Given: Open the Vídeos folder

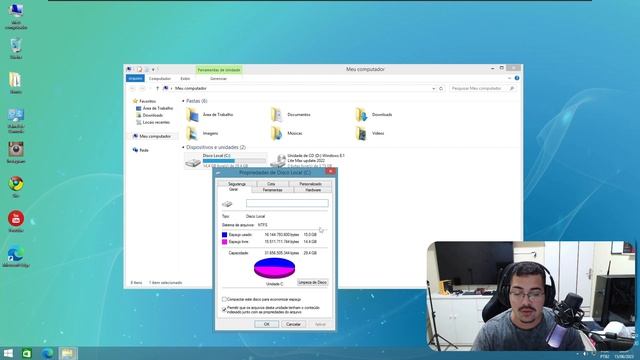Looking at the screenshot, I should (x=370, y=133).
